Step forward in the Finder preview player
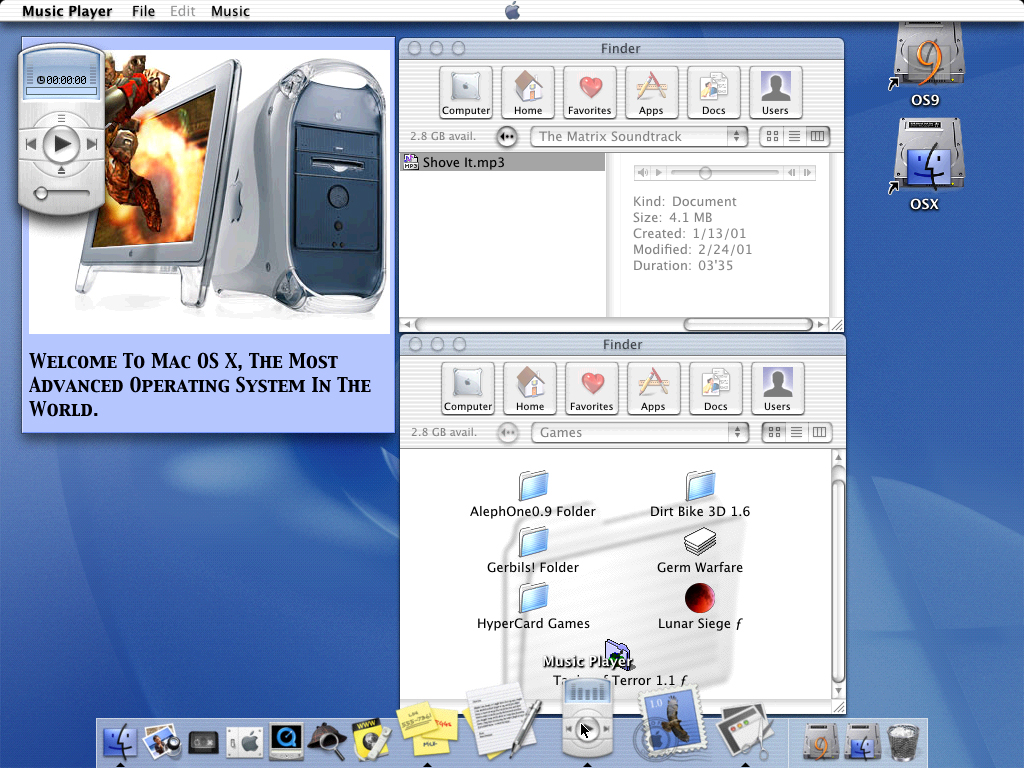Image resolution: width=1024 pixels, height=768 pixels. (808, 172)
